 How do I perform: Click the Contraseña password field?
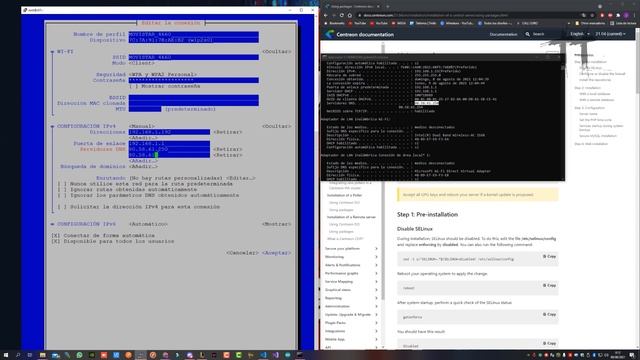tap(193, 80)
